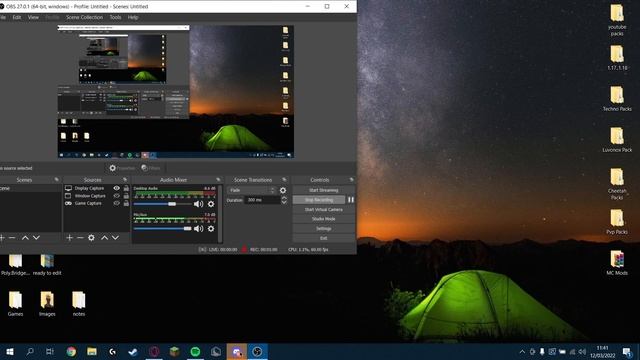Show hidden tray icons chevron
This screenshot has width=640, height=360.
(522, 351)
